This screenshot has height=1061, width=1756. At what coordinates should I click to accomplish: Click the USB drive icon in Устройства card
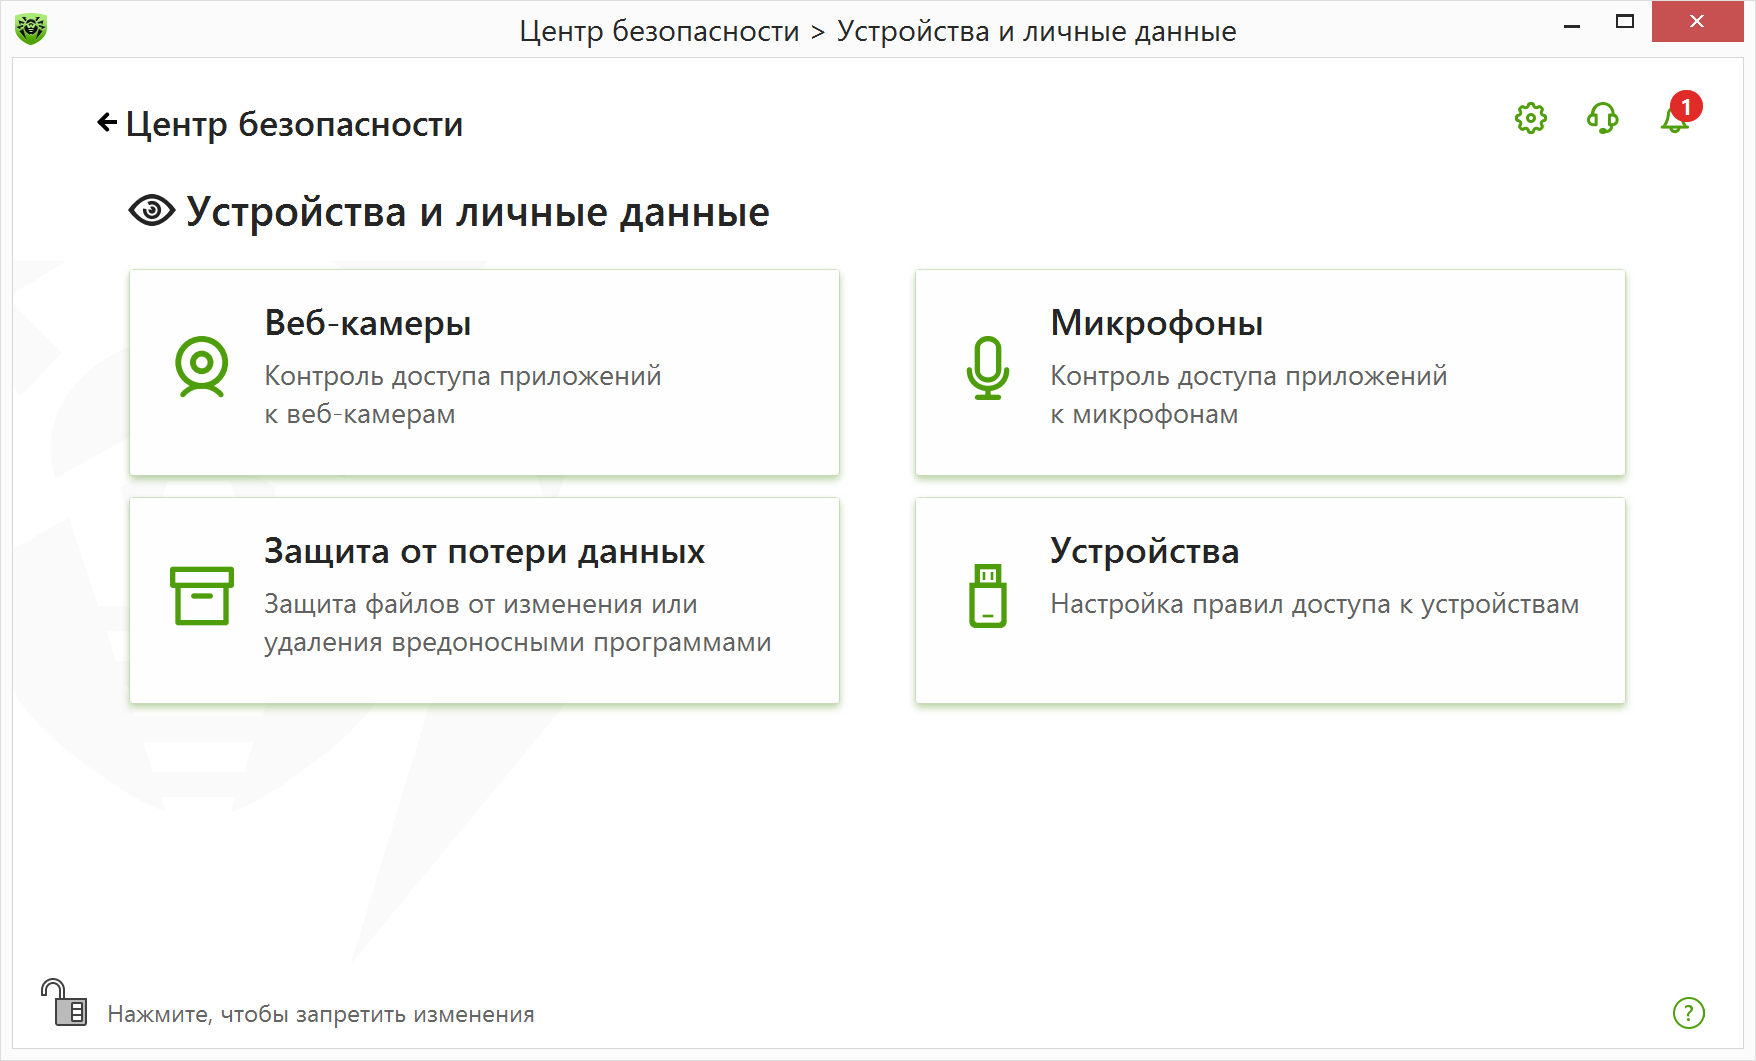pyautogui.click(x=988, y=595)
